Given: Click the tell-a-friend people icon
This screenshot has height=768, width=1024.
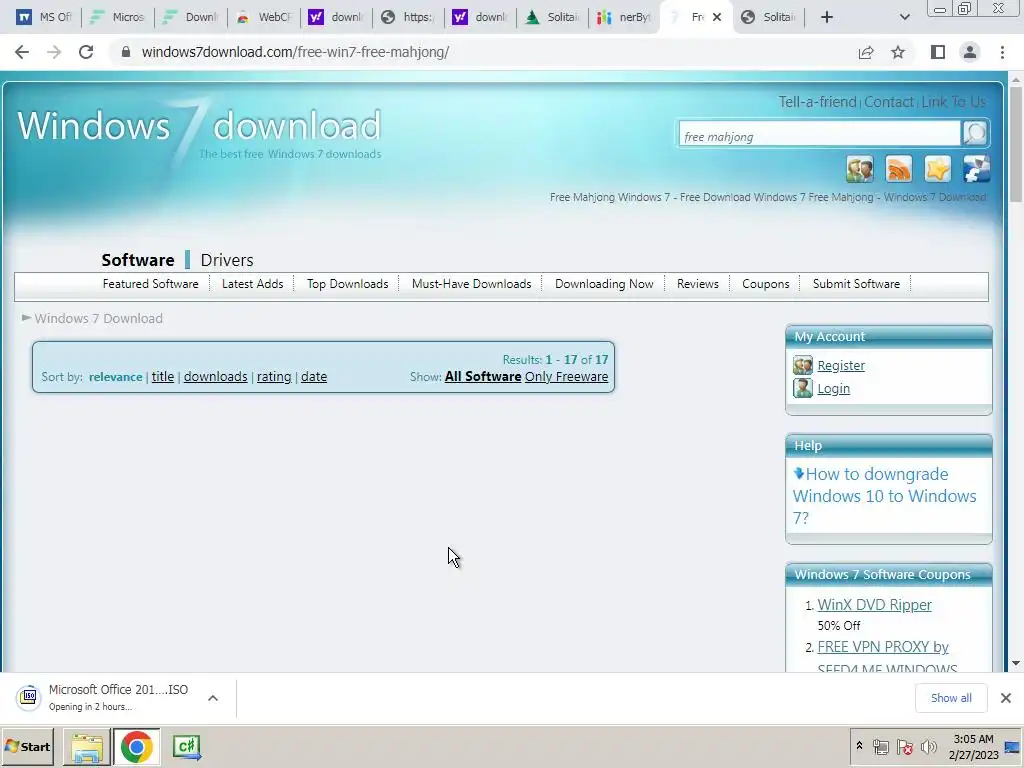Looking at the screenshot, I should (859, 169).
